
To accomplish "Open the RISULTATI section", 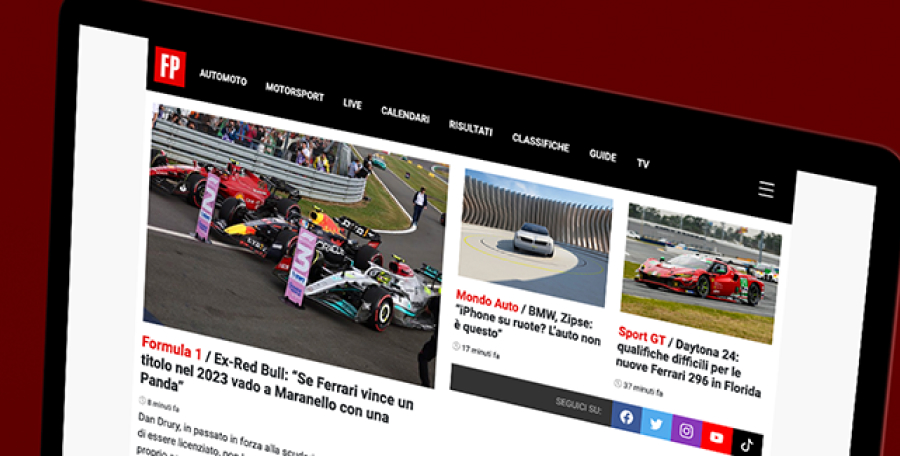I will 471,127.
